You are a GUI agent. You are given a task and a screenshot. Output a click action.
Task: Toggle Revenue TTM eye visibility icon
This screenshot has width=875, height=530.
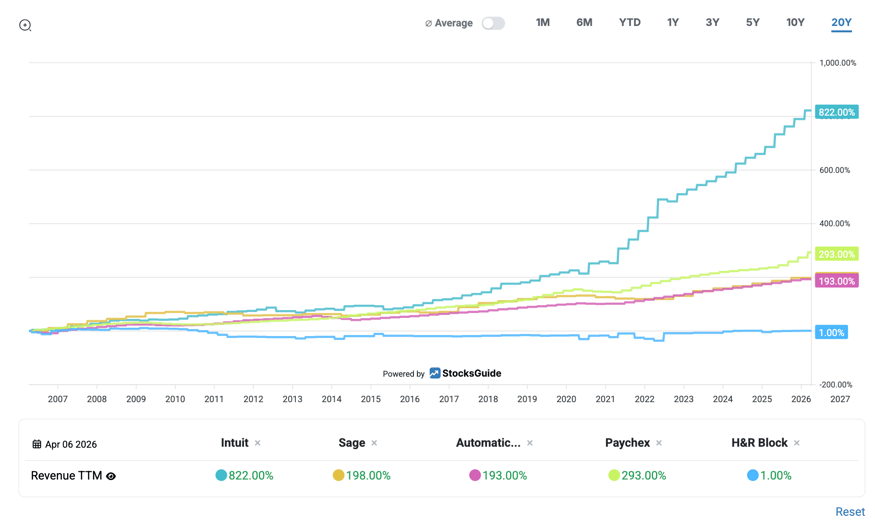(x=111, y=476)
